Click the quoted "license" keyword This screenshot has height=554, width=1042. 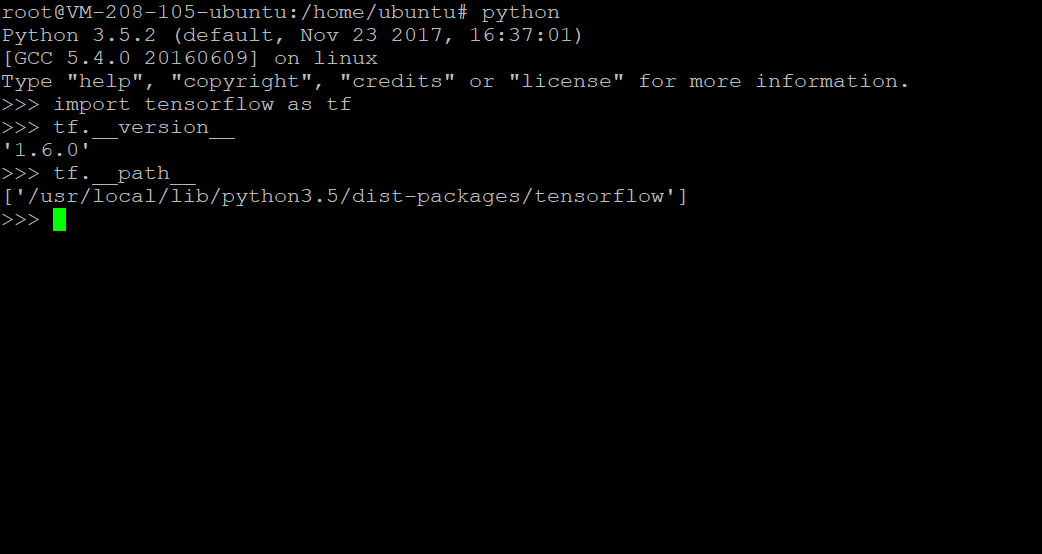coord(567,82)
